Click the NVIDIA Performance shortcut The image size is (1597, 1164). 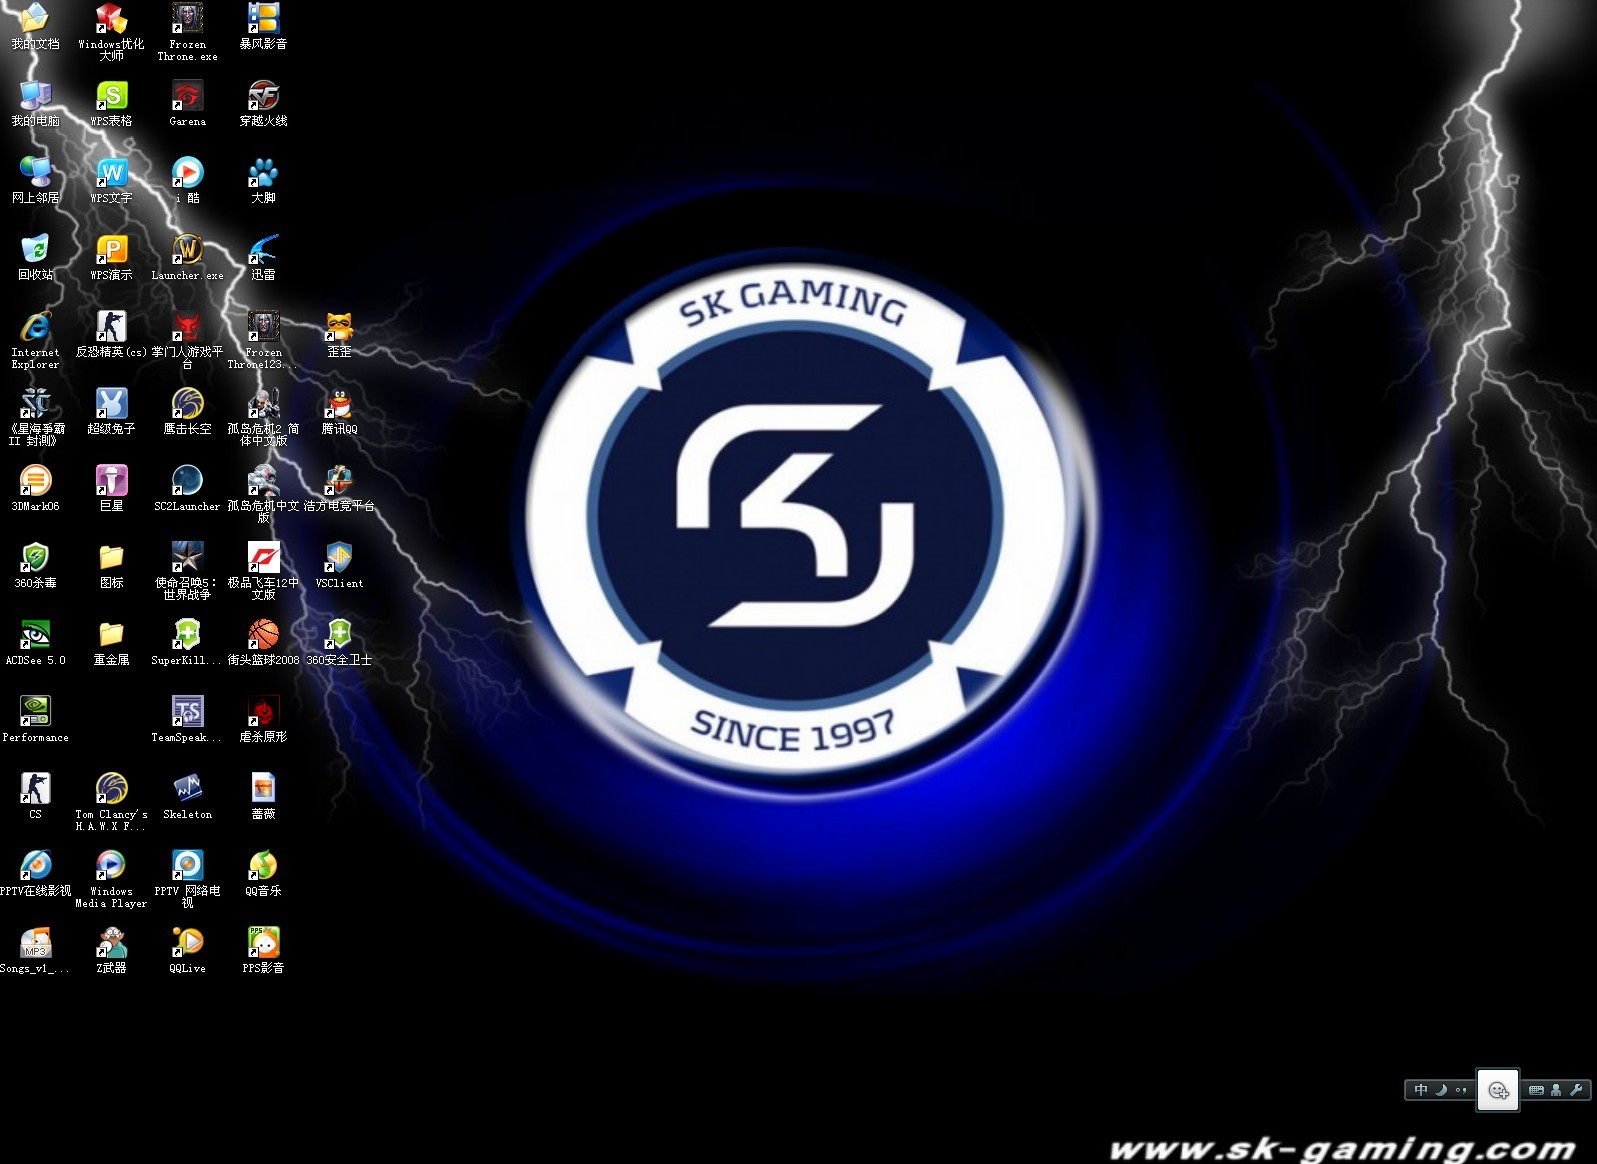click(x=35, y=712)
